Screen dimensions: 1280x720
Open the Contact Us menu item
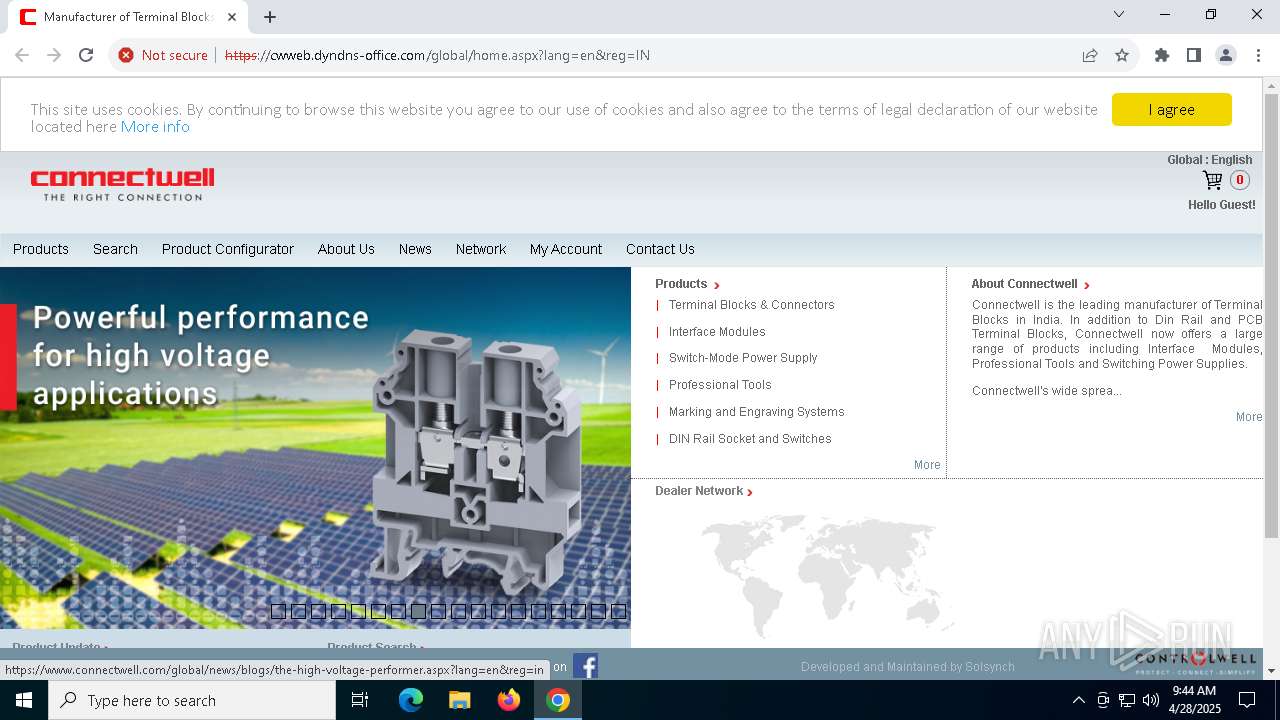(x=660, y=249)
